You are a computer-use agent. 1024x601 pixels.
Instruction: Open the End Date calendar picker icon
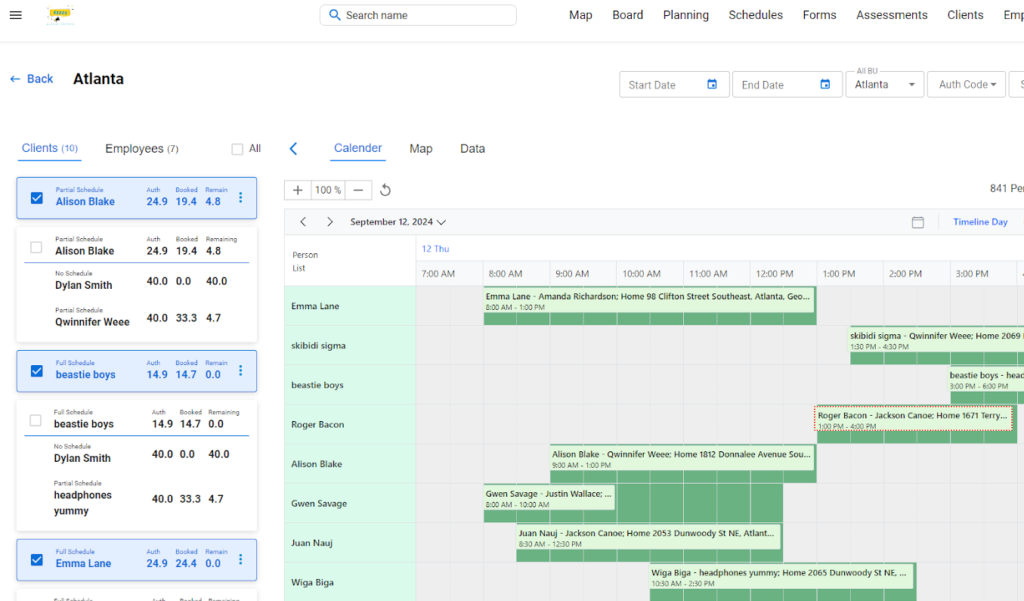point(825,84)
